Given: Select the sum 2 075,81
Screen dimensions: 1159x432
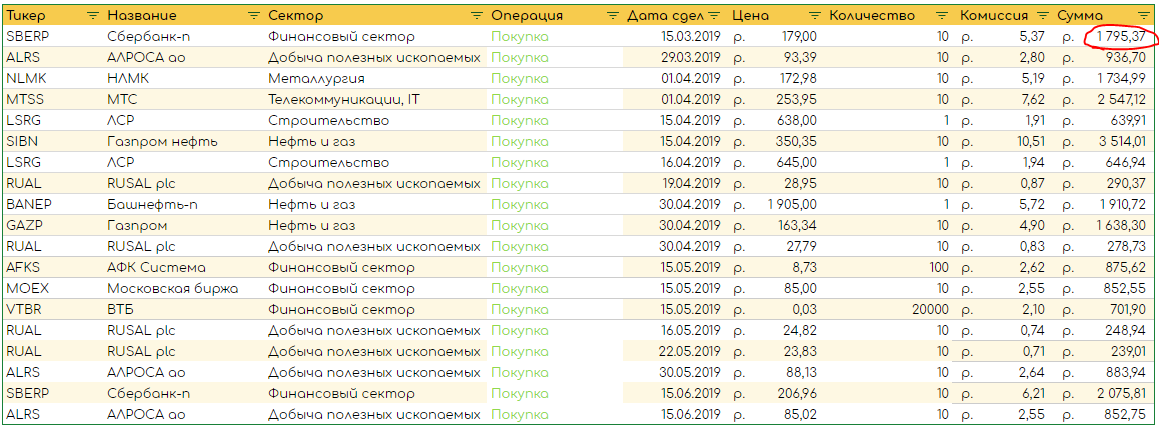Looking at the screenshot, I should pyautogui.click(x=1122, y=394).
